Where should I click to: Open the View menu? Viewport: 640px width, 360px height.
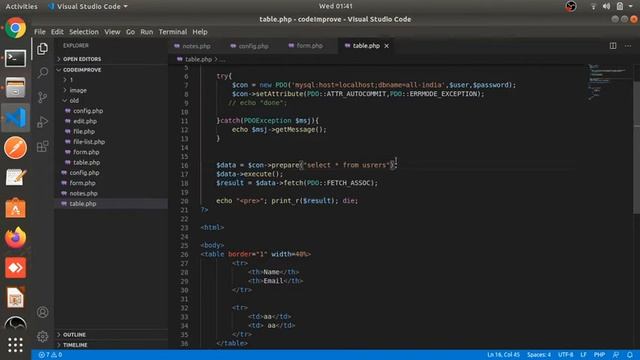pyautogui.click(x=112, y=32)
